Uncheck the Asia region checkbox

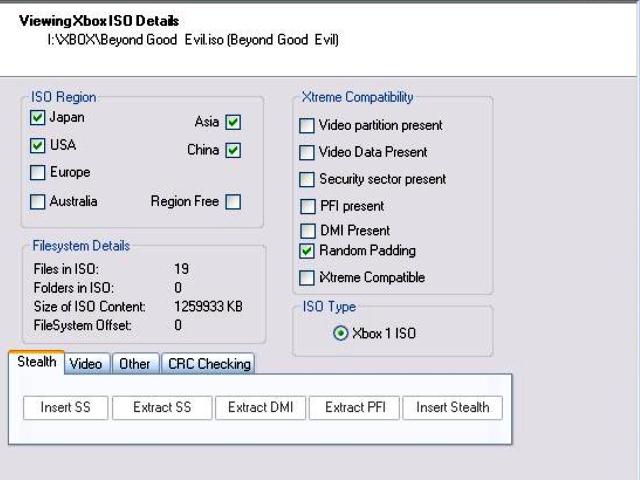(233, 122)
